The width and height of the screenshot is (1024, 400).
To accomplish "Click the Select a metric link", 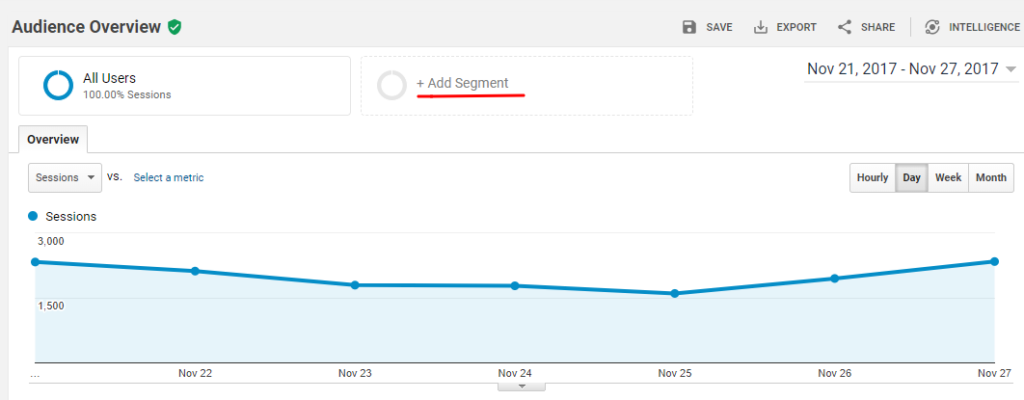I will (x=168, y=178).
